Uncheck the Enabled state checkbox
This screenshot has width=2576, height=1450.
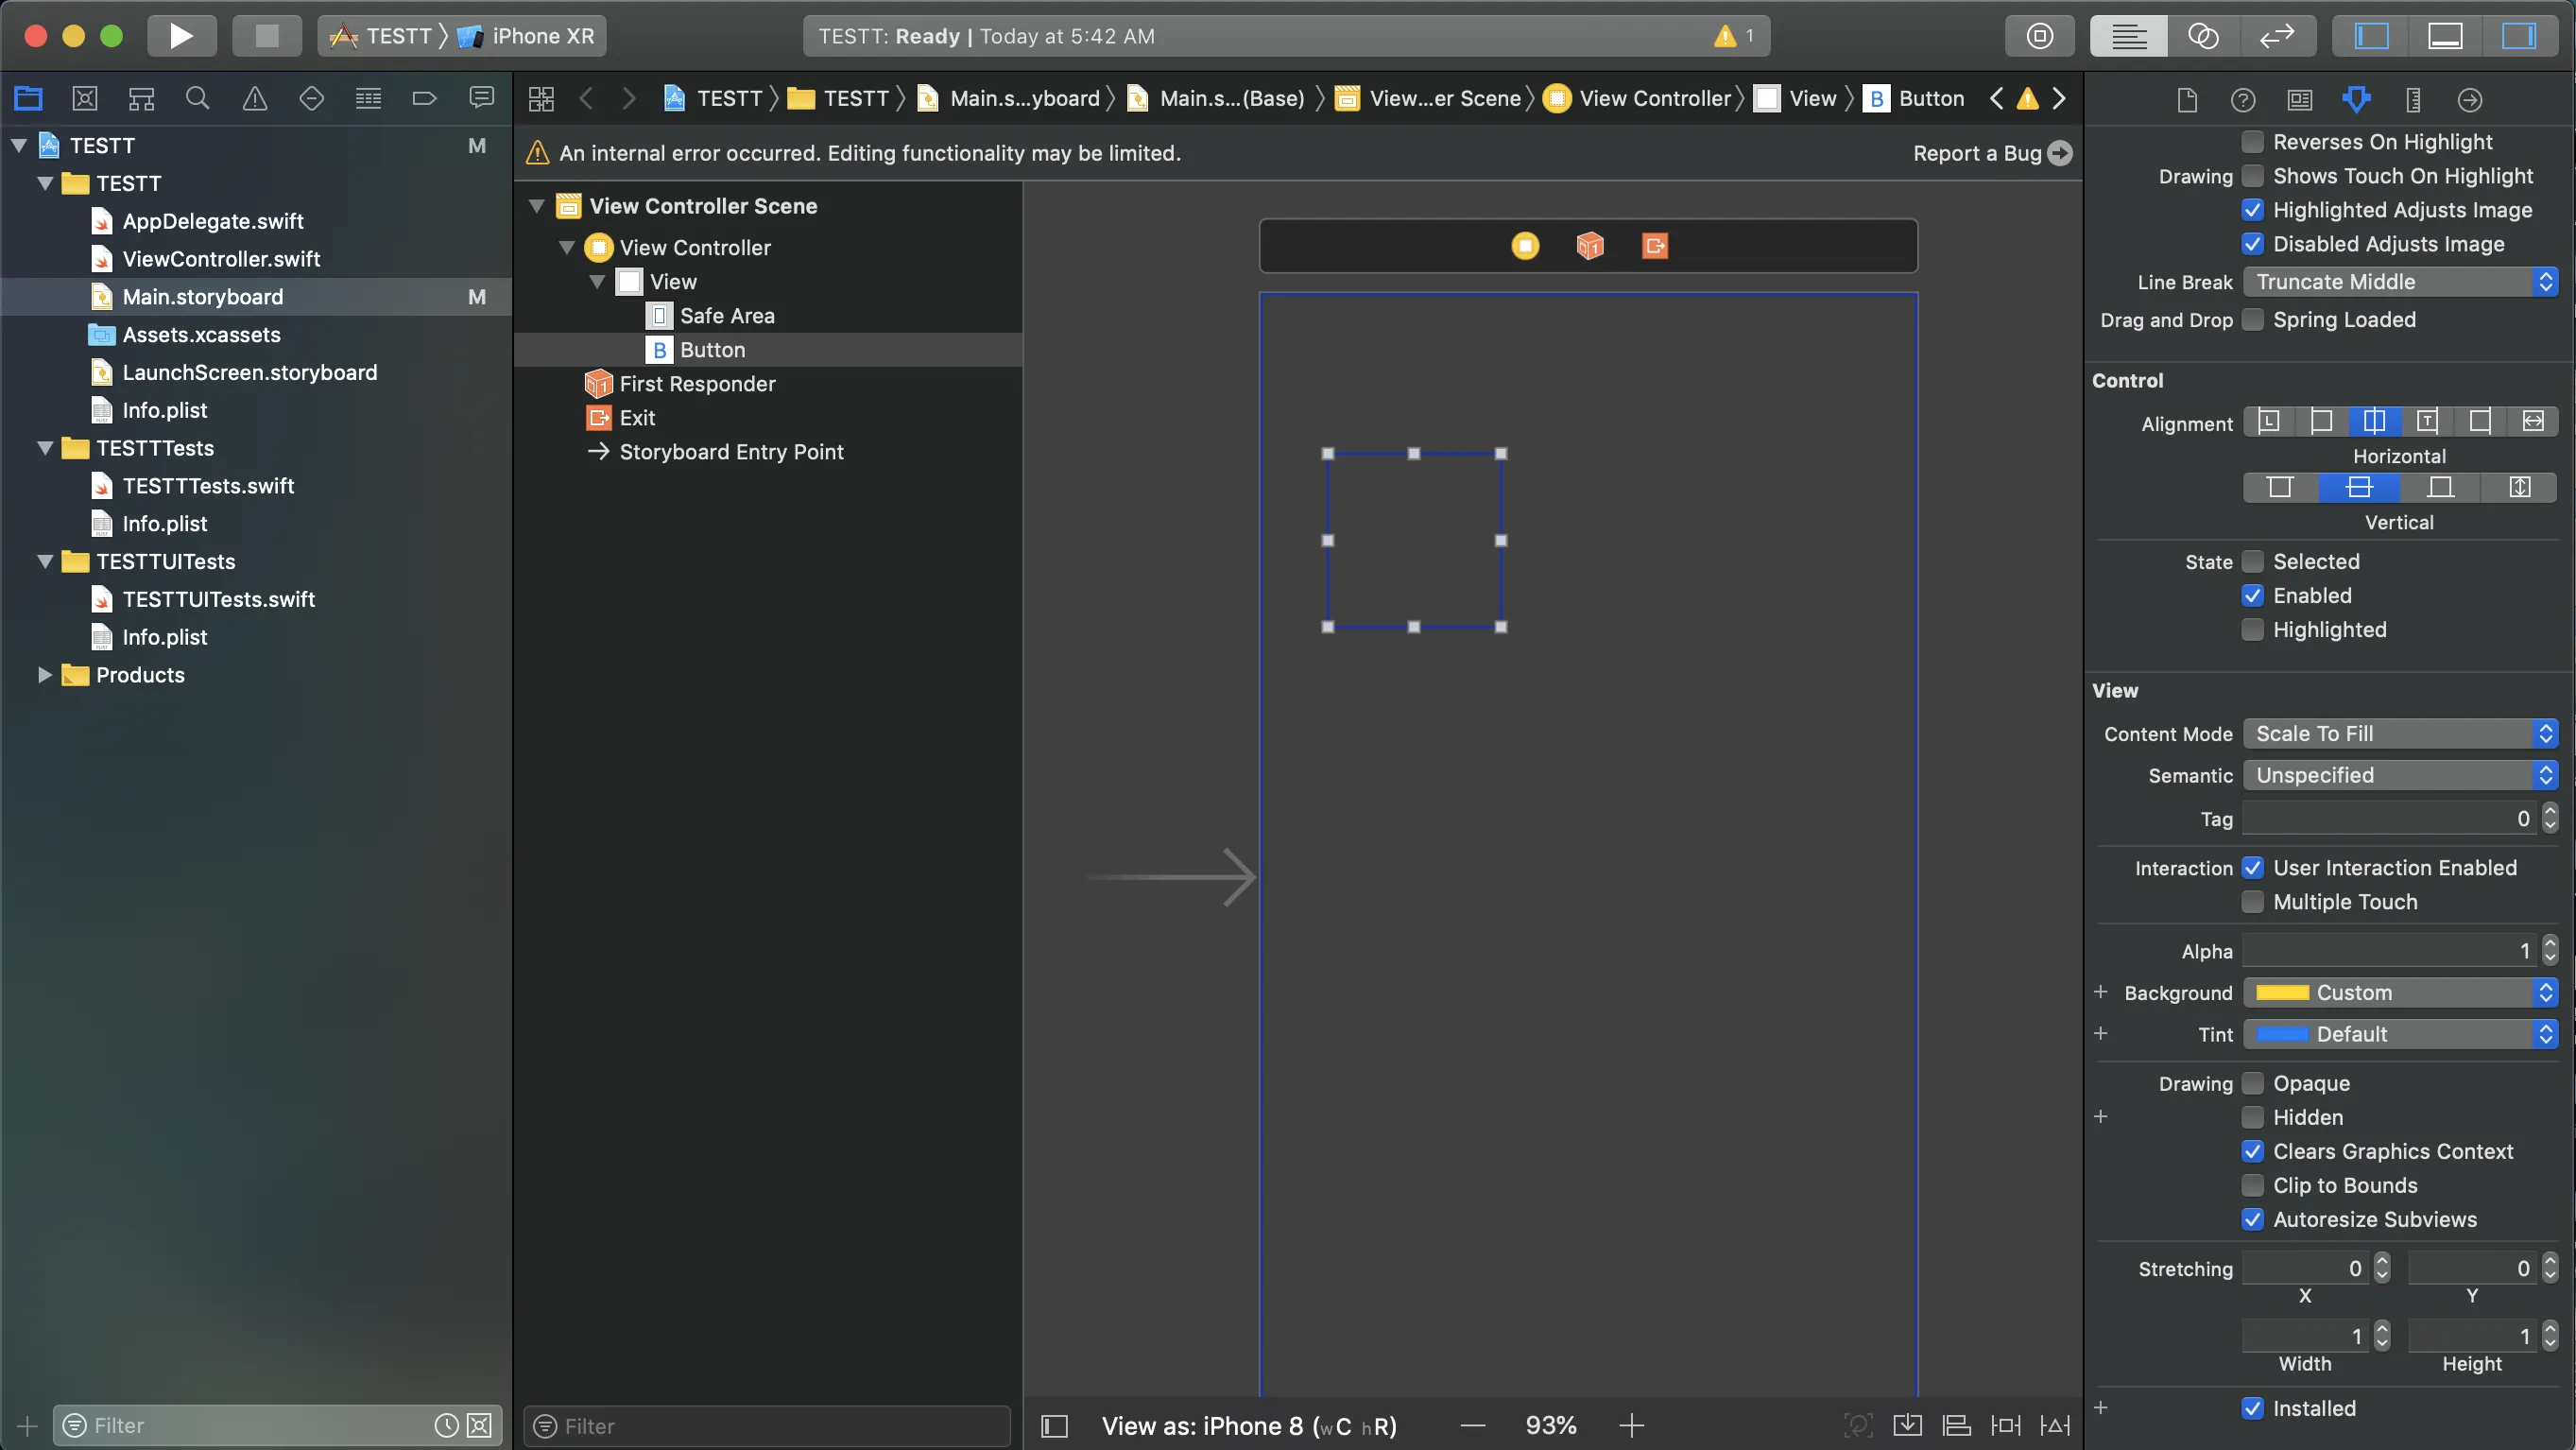pos(2253,596)
